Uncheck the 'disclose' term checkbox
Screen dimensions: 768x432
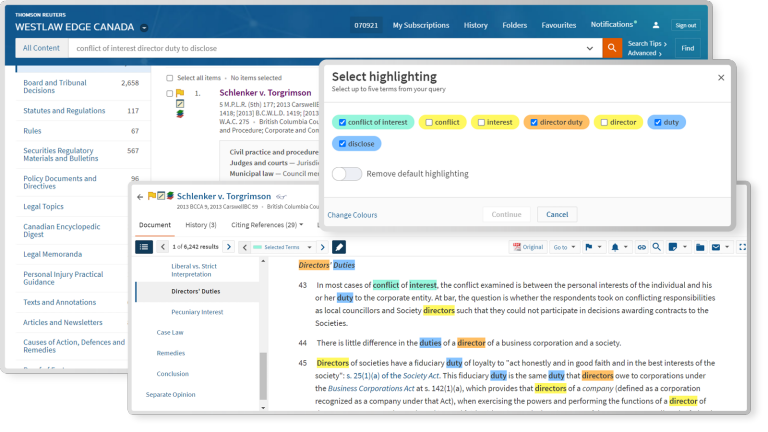click(342, 144)
